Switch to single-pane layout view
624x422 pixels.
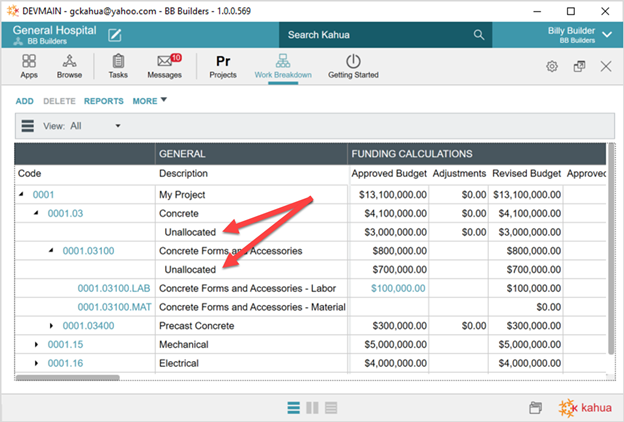294,407
